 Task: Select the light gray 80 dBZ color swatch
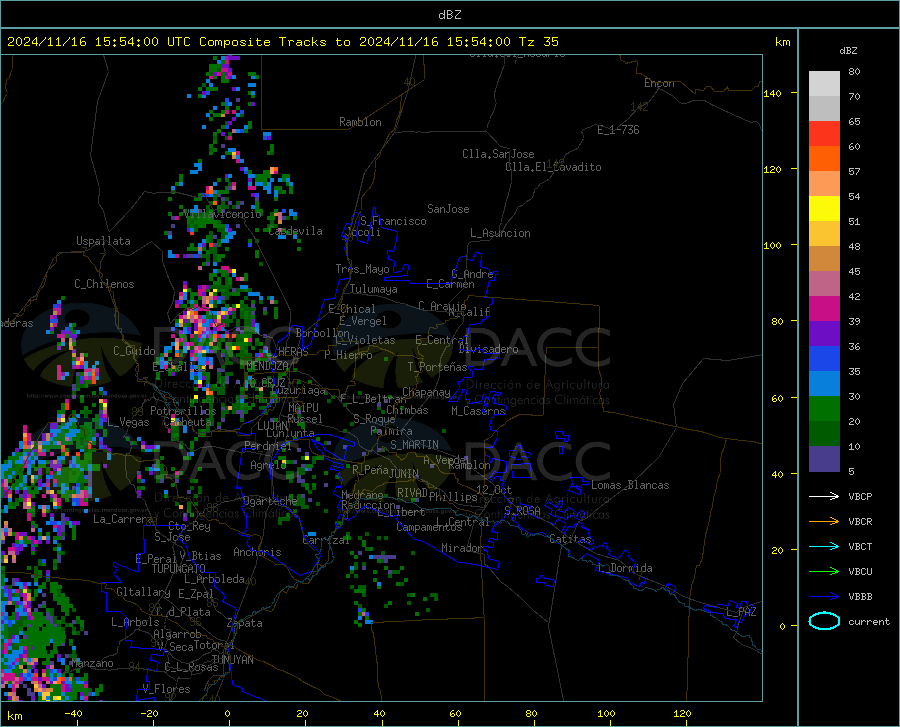[x=824, y=84]
